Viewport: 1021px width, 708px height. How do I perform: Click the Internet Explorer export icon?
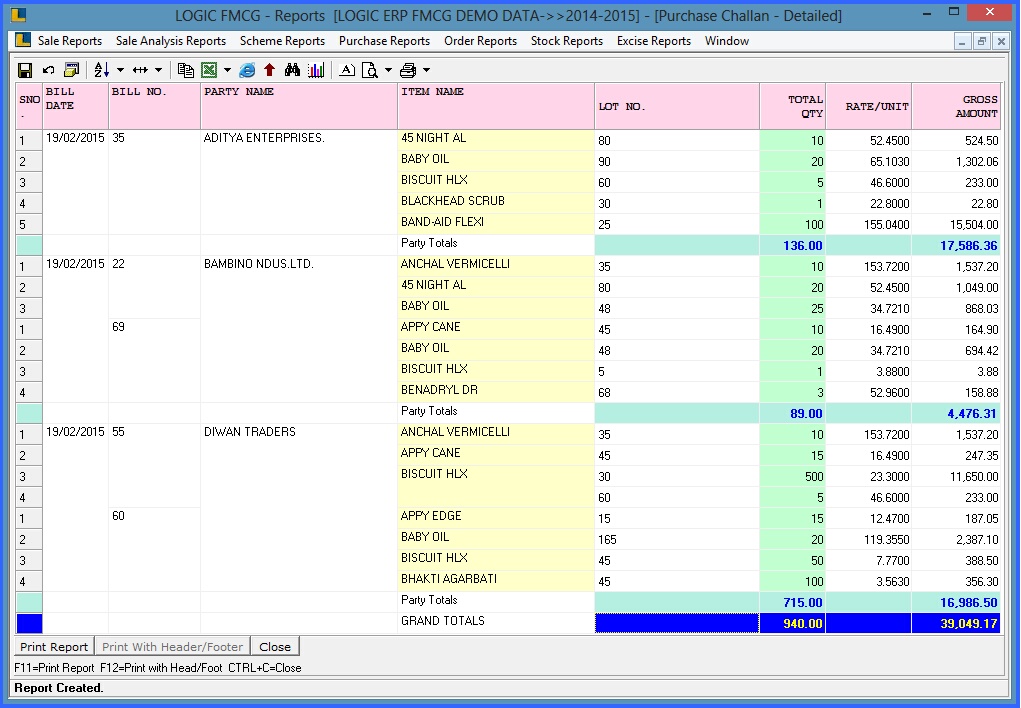click(247, 70)
